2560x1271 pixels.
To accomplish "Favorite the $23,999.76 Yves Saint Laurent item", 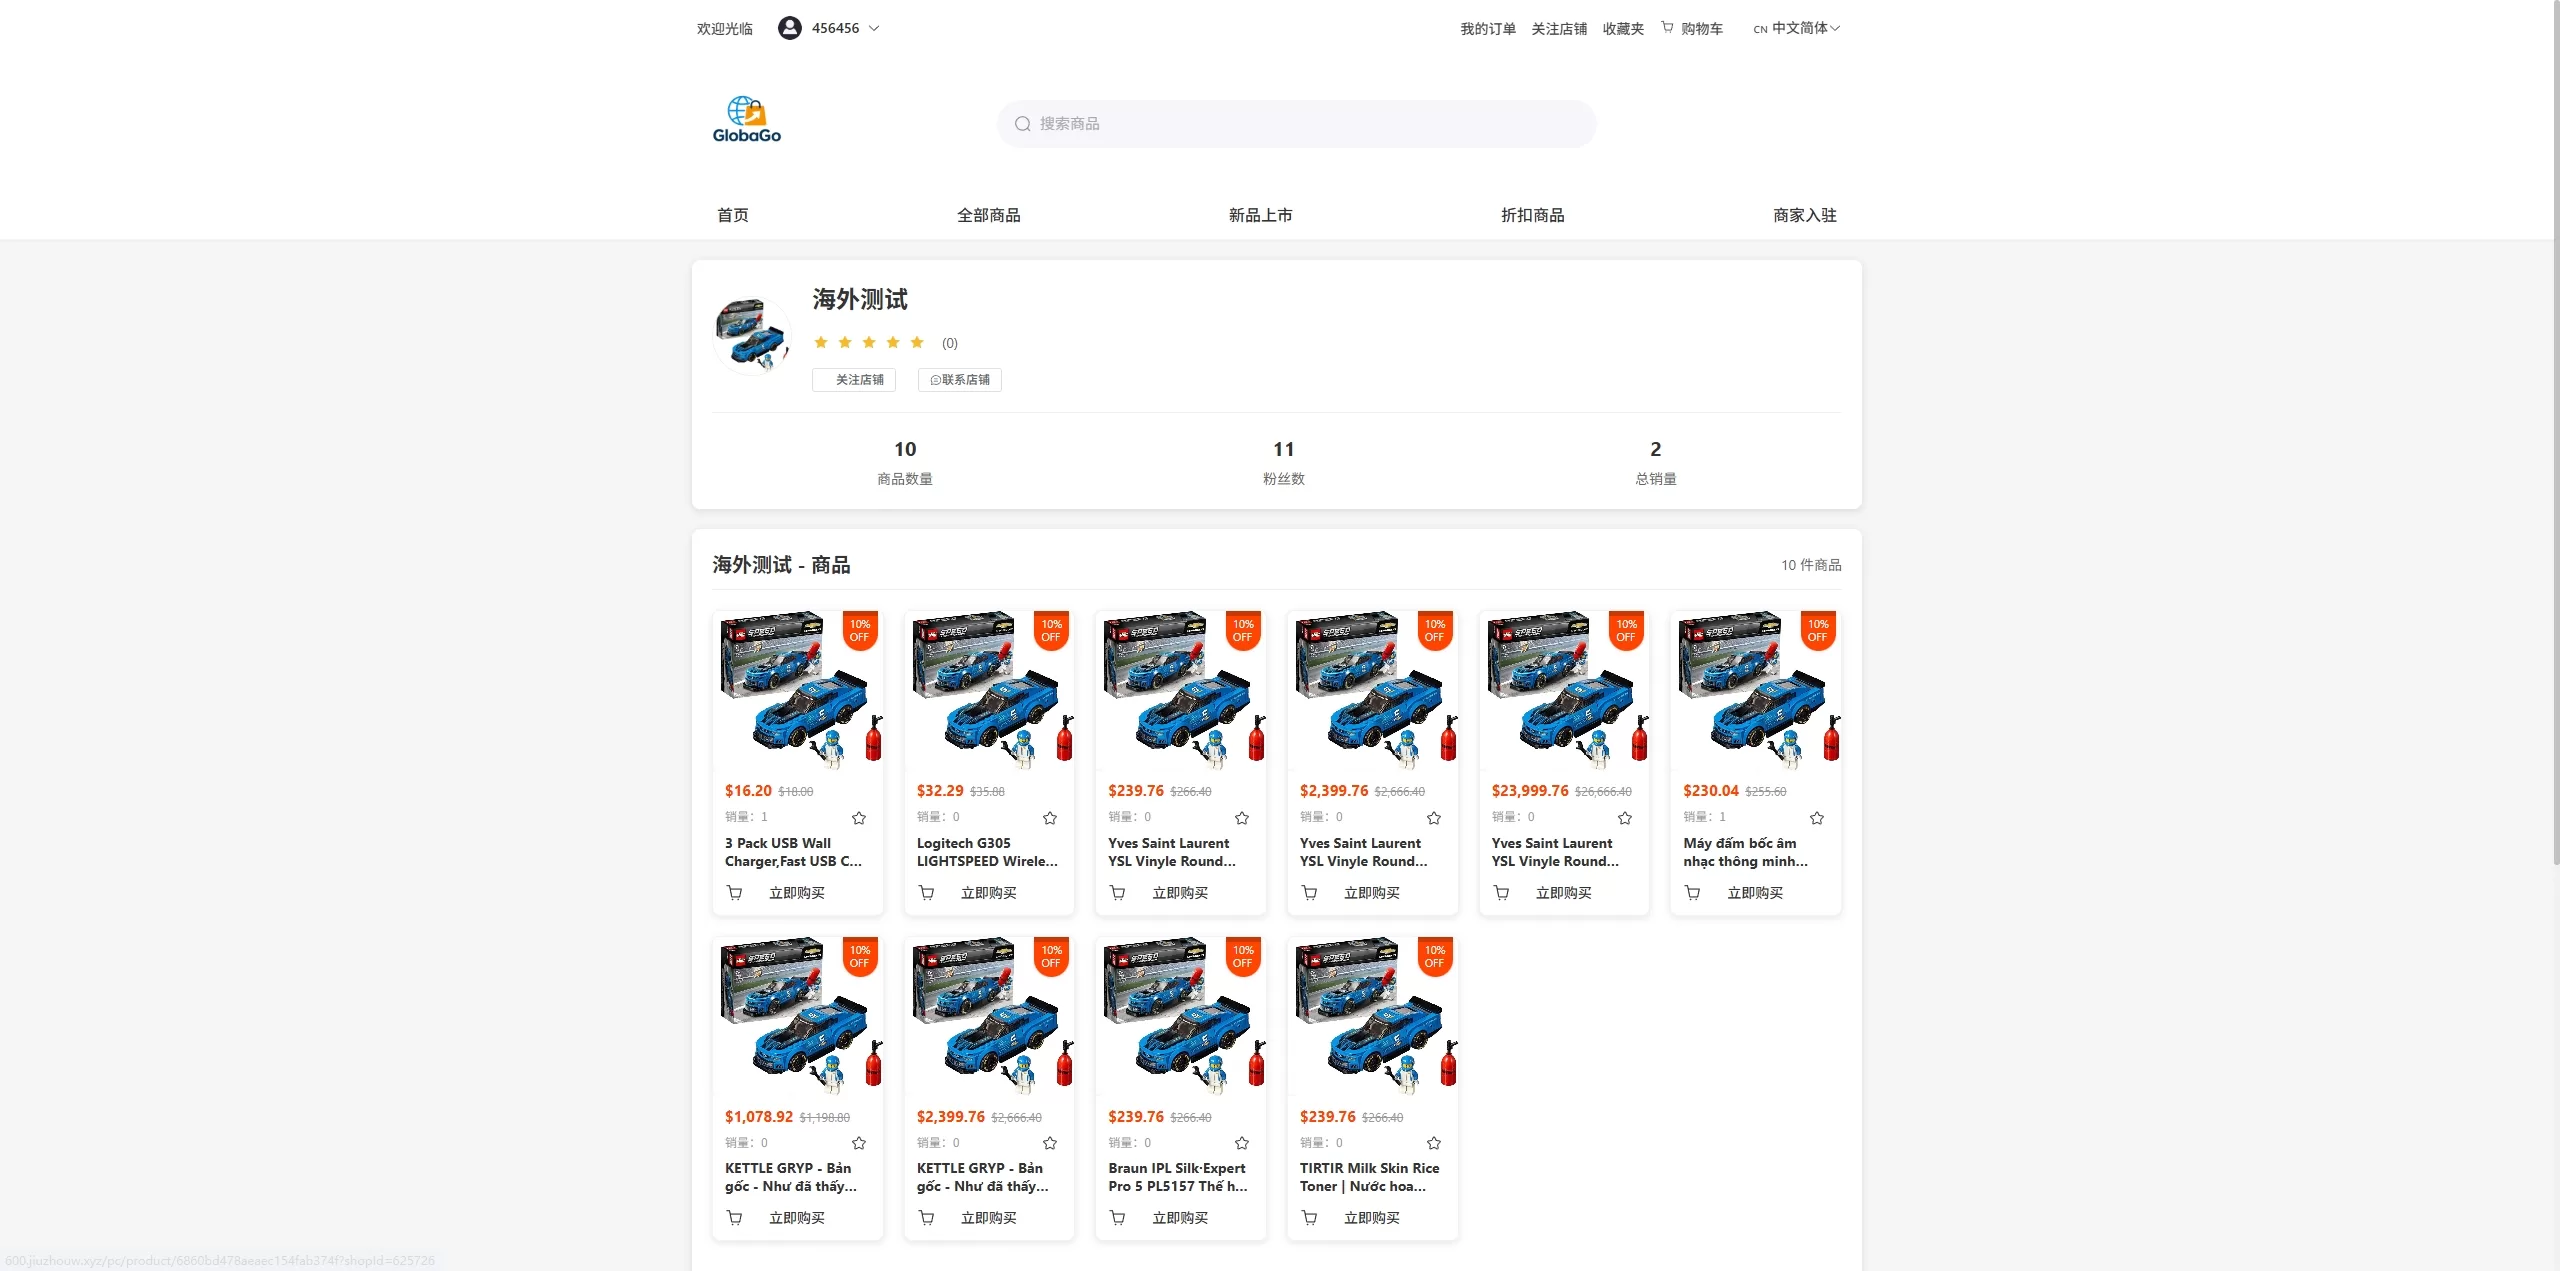I will point(1625,818).
